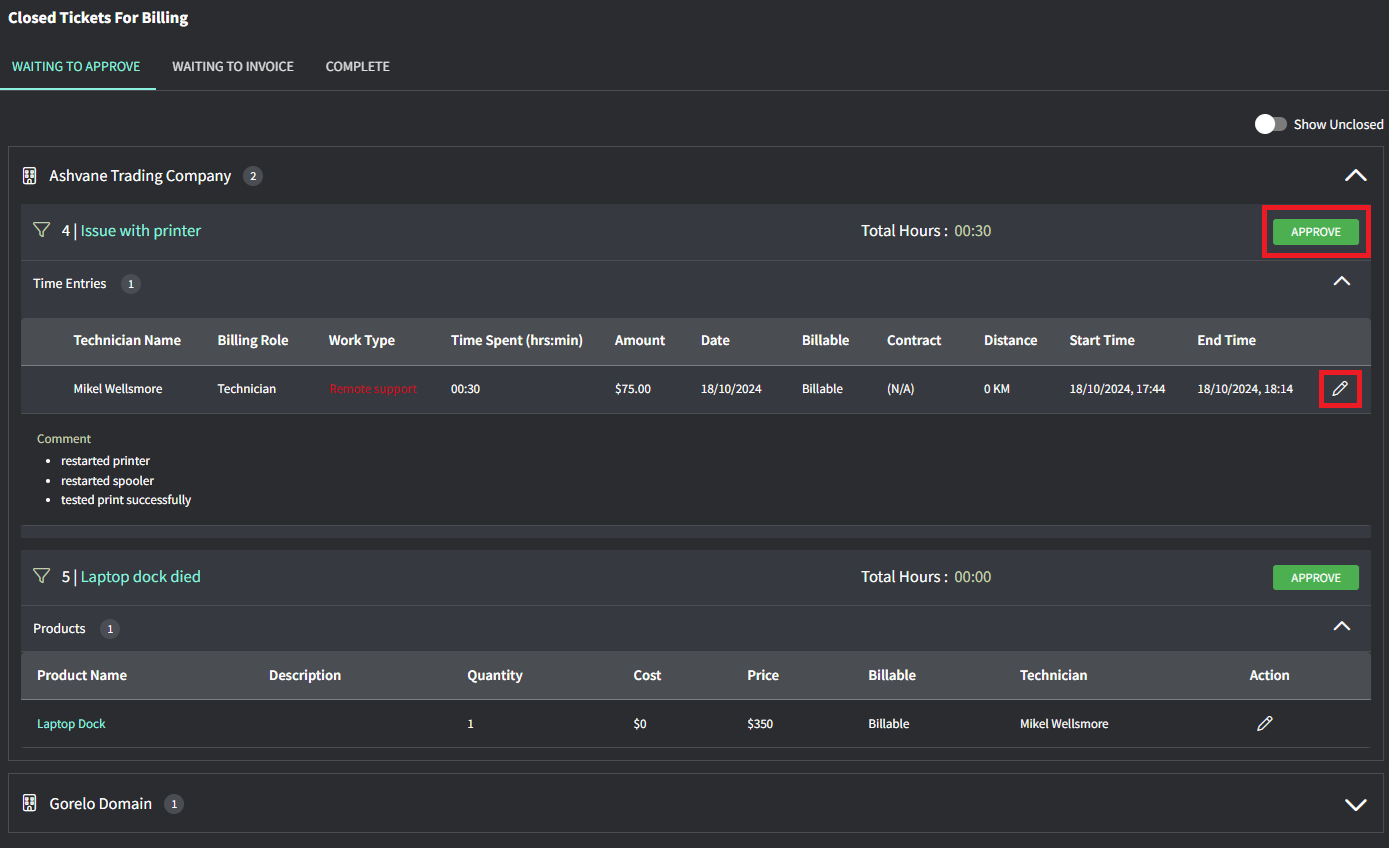
Task: Click the 18/10/2024, 18:14 end time
Action: point(1245,389)
